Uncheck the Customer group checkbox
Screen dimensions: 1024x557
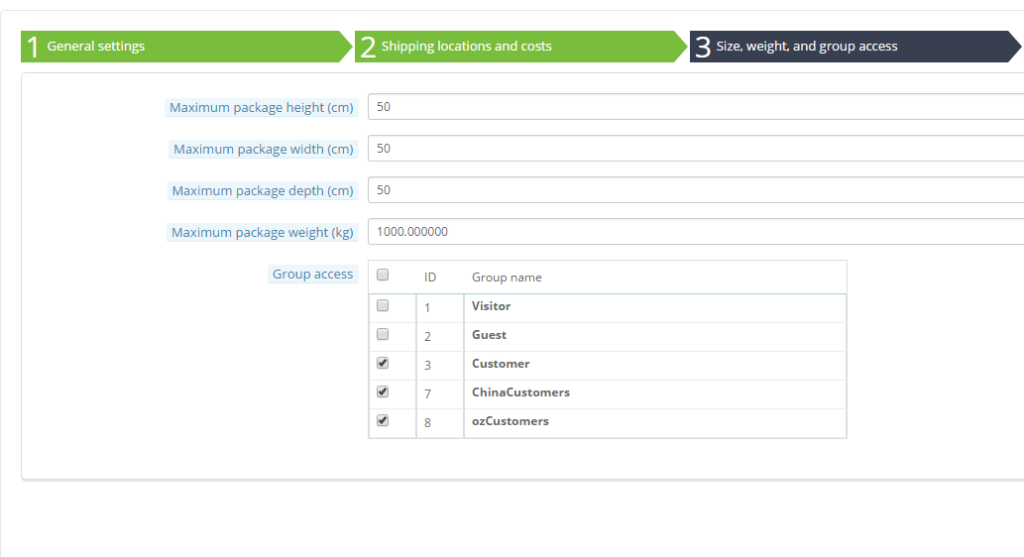382,363
